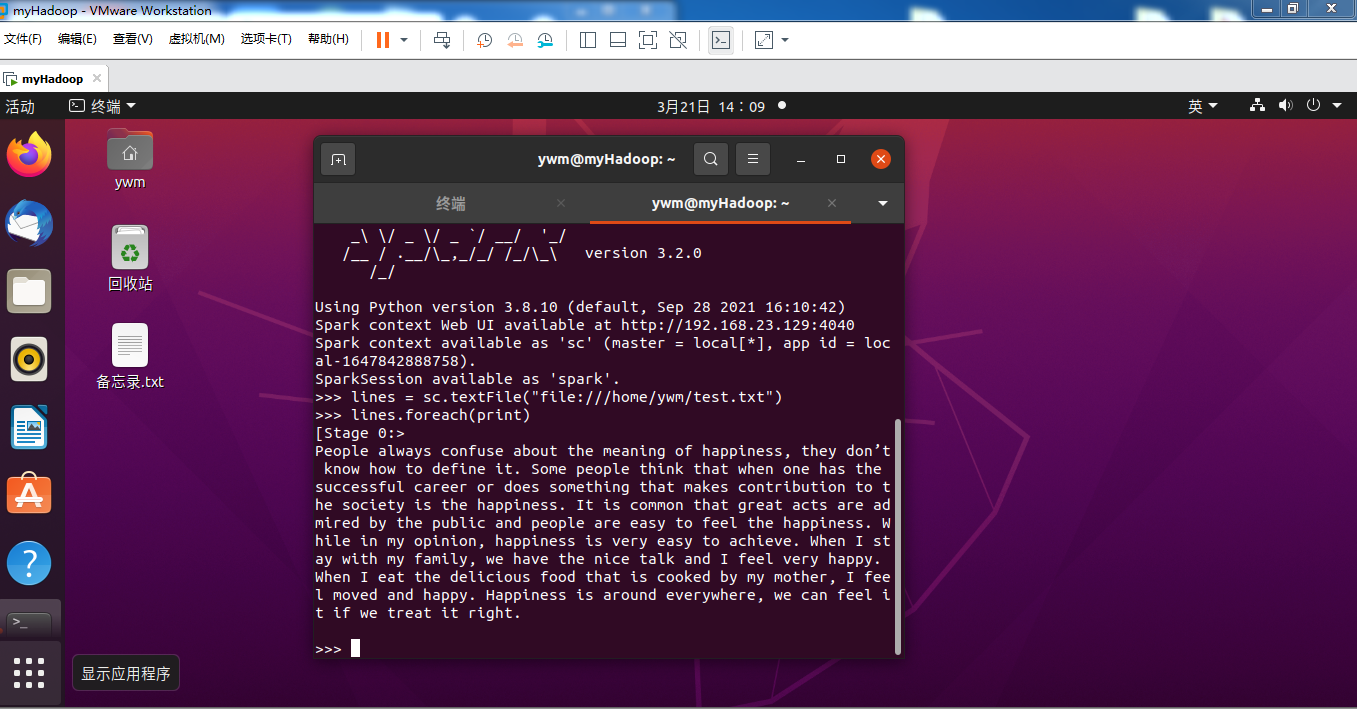Open the power system menu icon
This screenshot has height=710, width=1357.
pos(1313,106)
